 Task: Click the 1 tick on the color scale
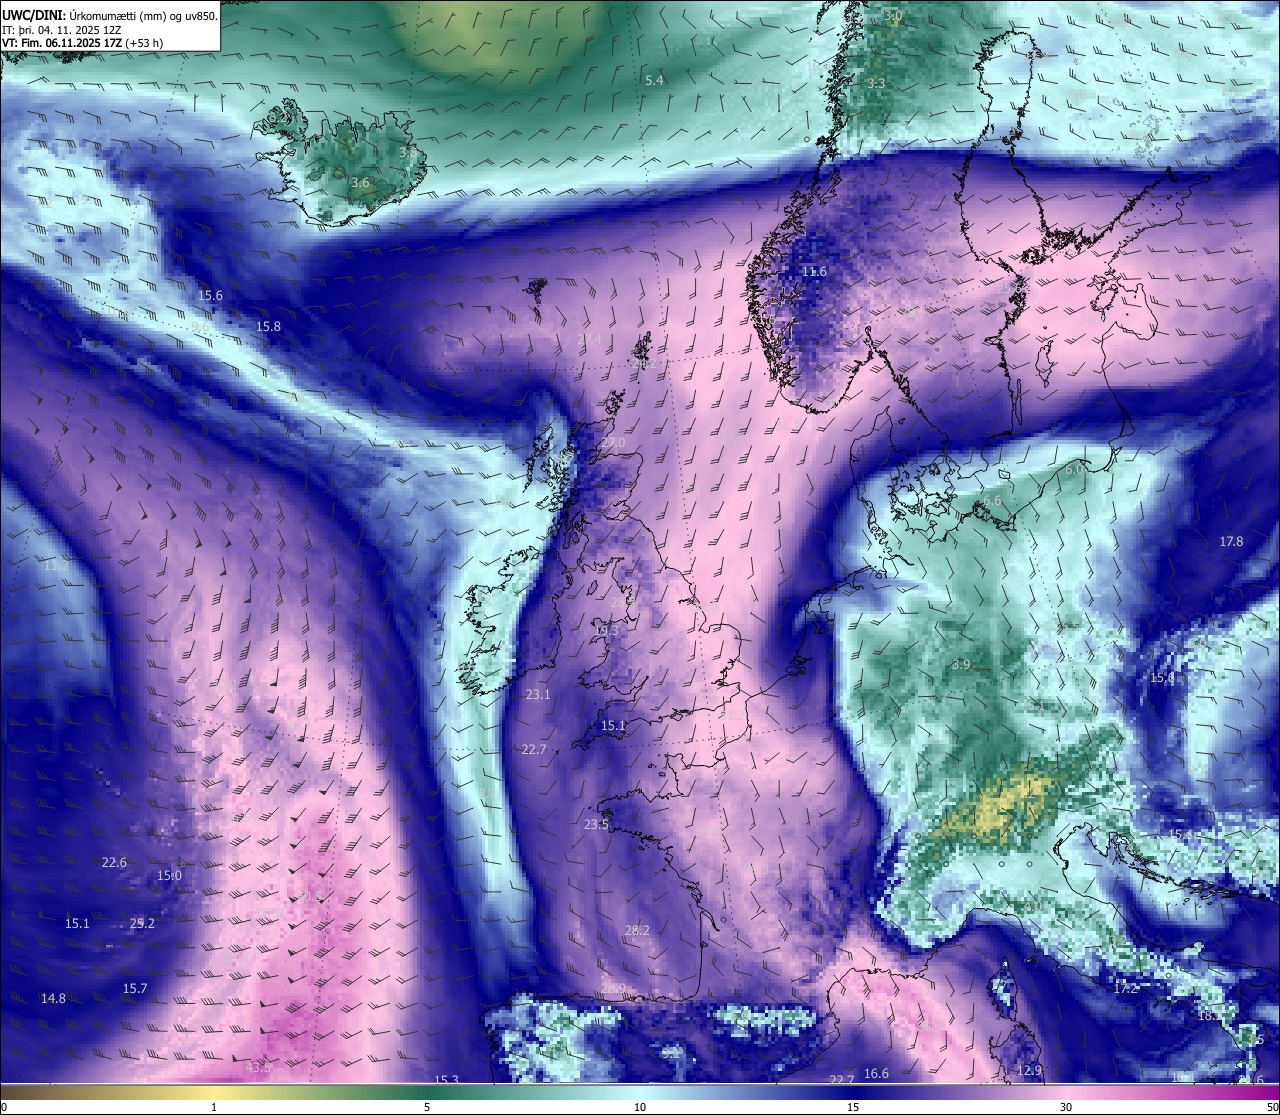pyautogui.click(x=213, y=1107)
